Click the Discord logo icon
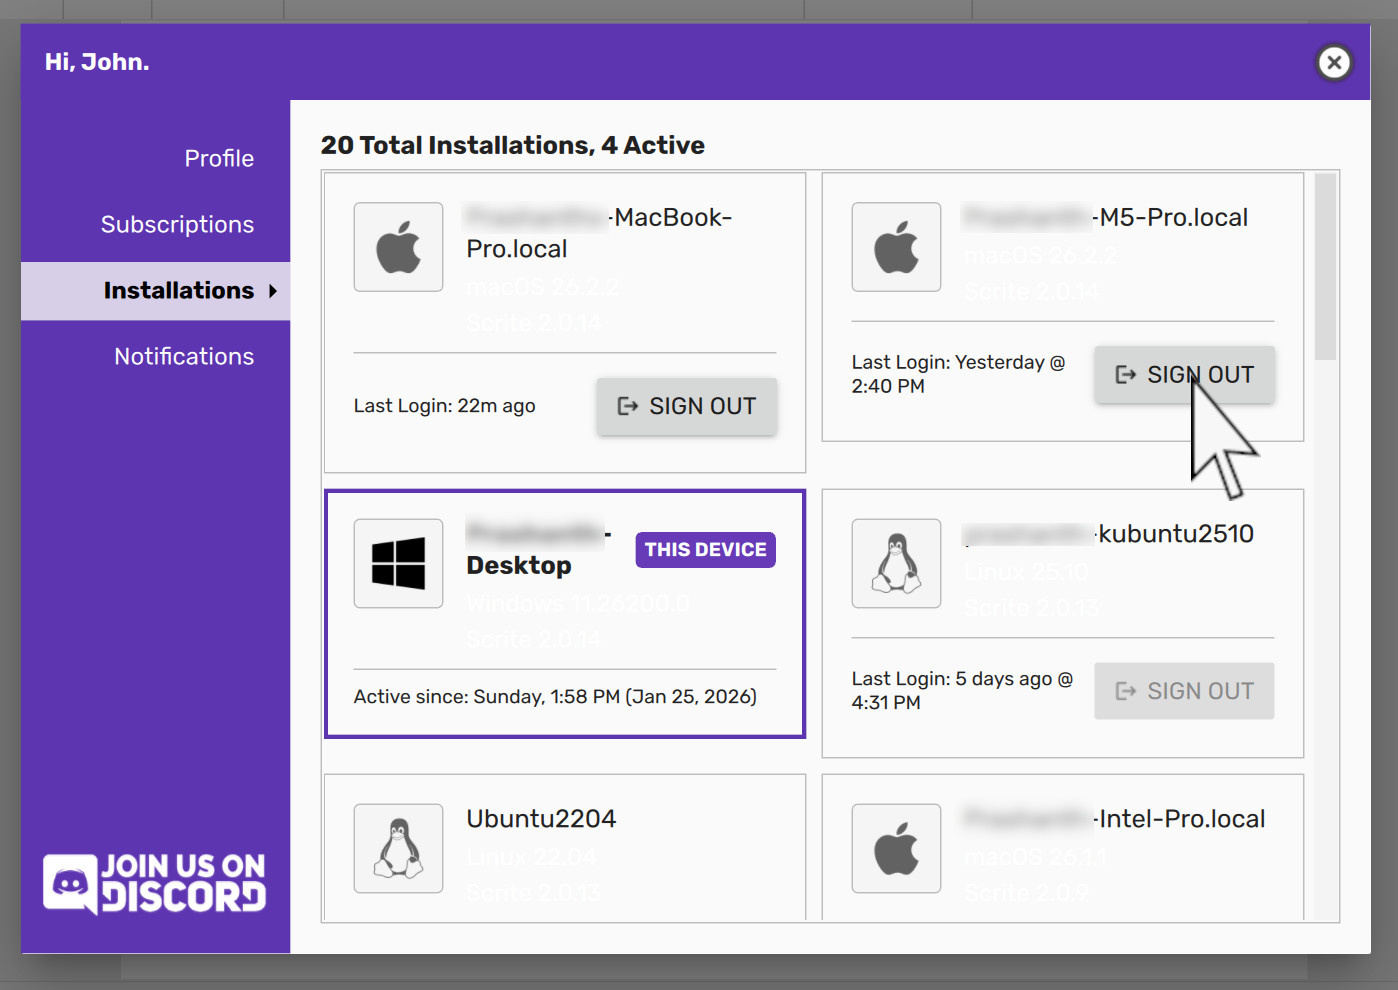1398x990 pixels. pos(70,883)
